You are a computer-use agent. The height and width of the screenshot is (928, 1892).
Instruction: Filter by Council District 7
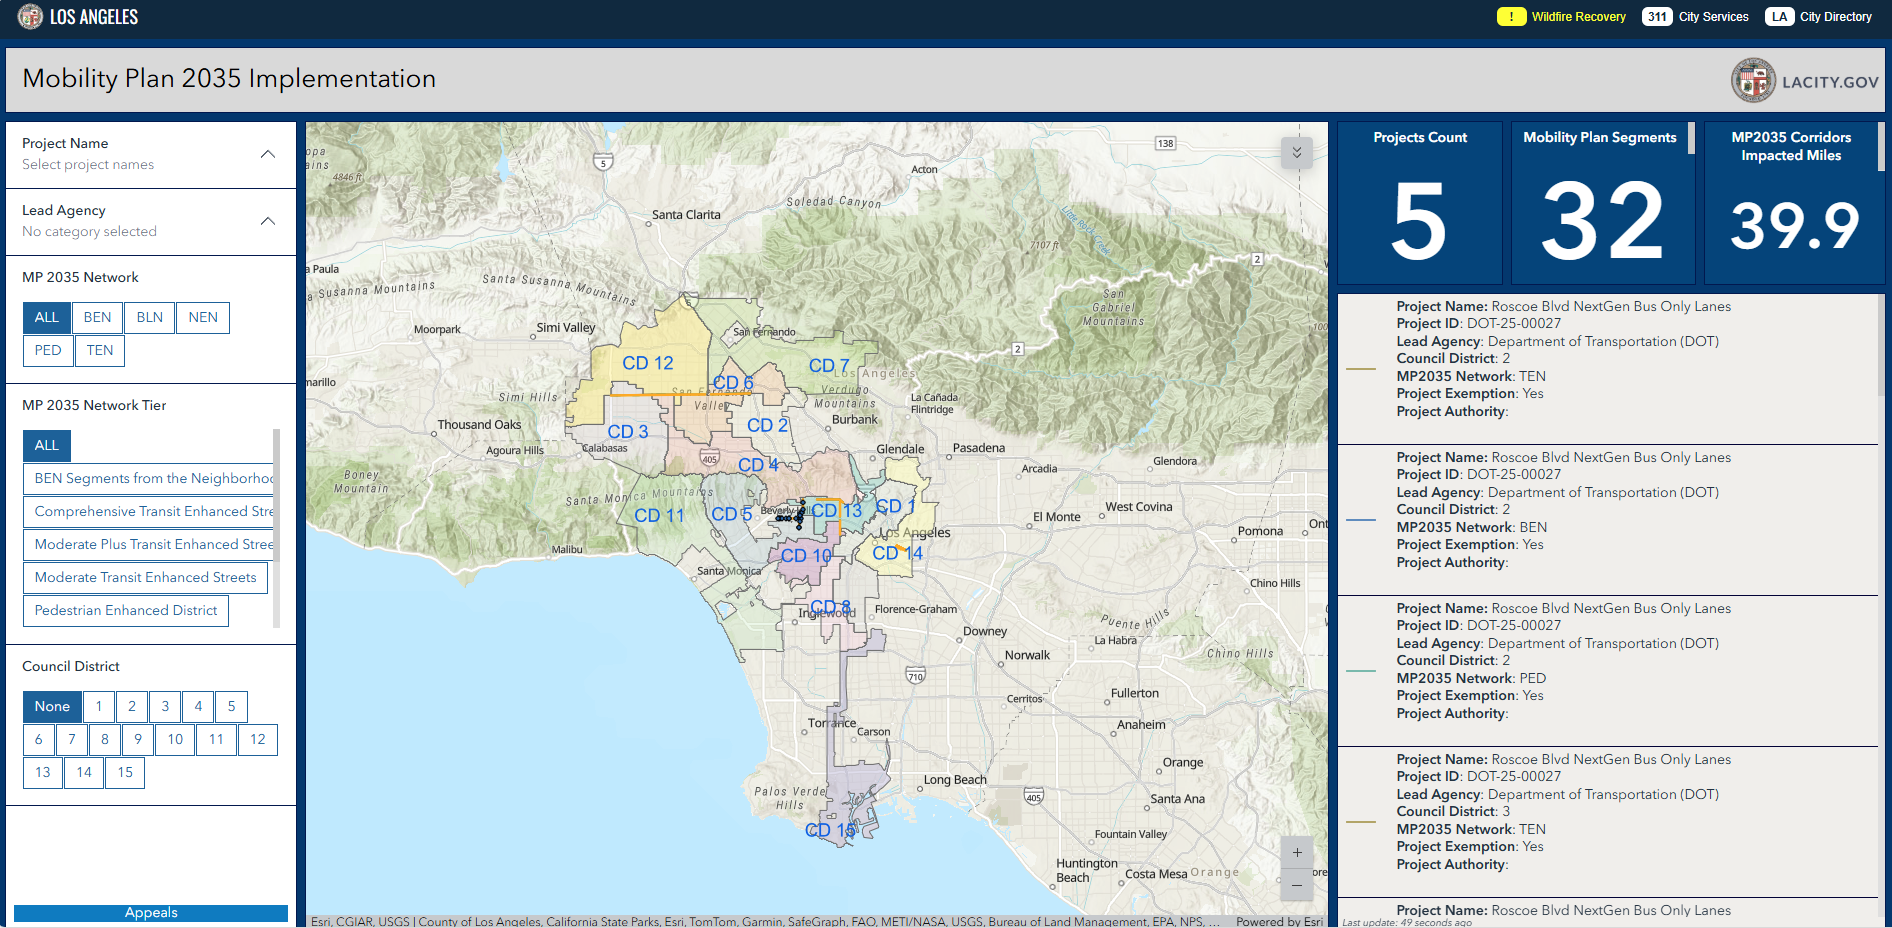pos(72,740)
